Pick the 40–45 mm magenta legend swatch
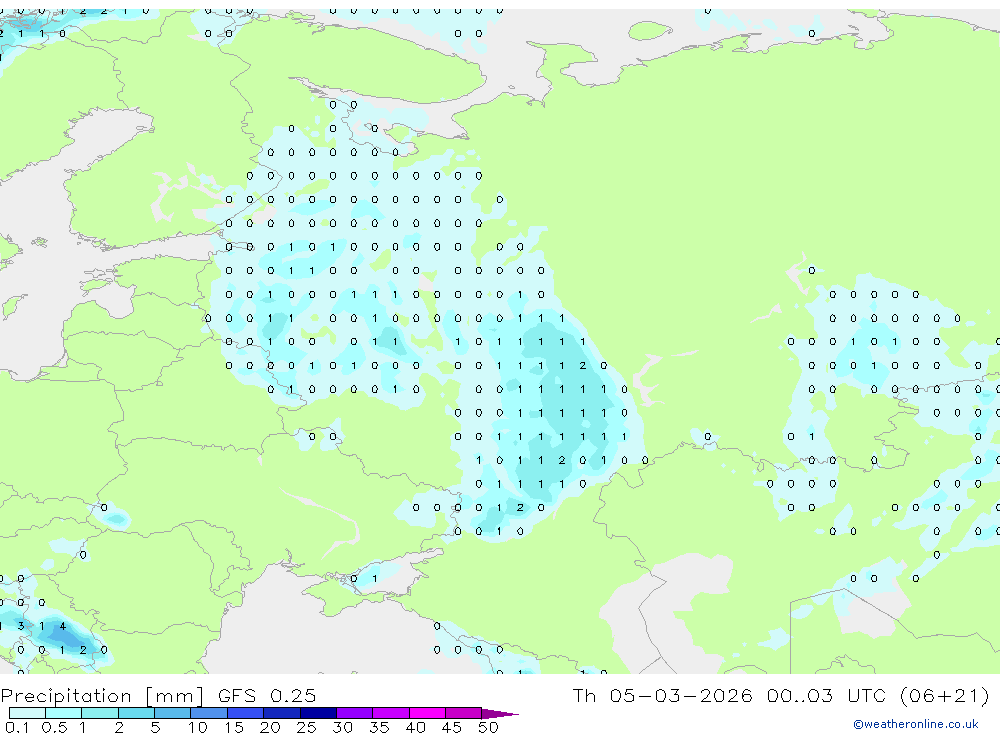Viewport: 1000px width, 733px height. click(x=427, y=713)
